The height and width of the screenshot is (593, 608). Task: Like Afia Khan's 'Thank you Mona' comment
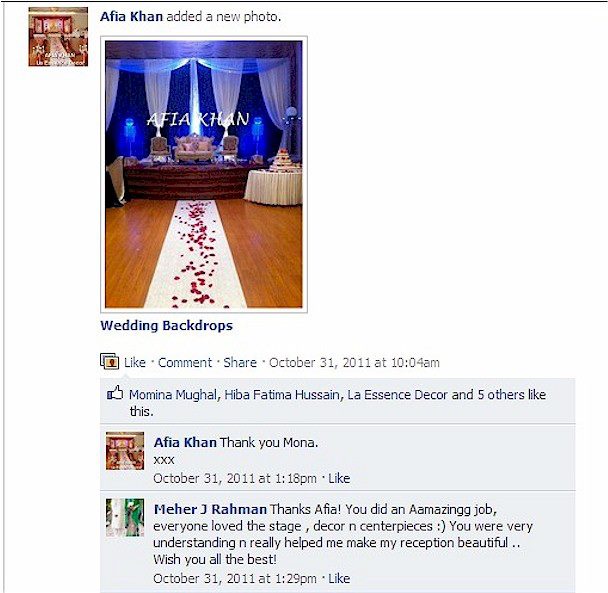(339, 479)
